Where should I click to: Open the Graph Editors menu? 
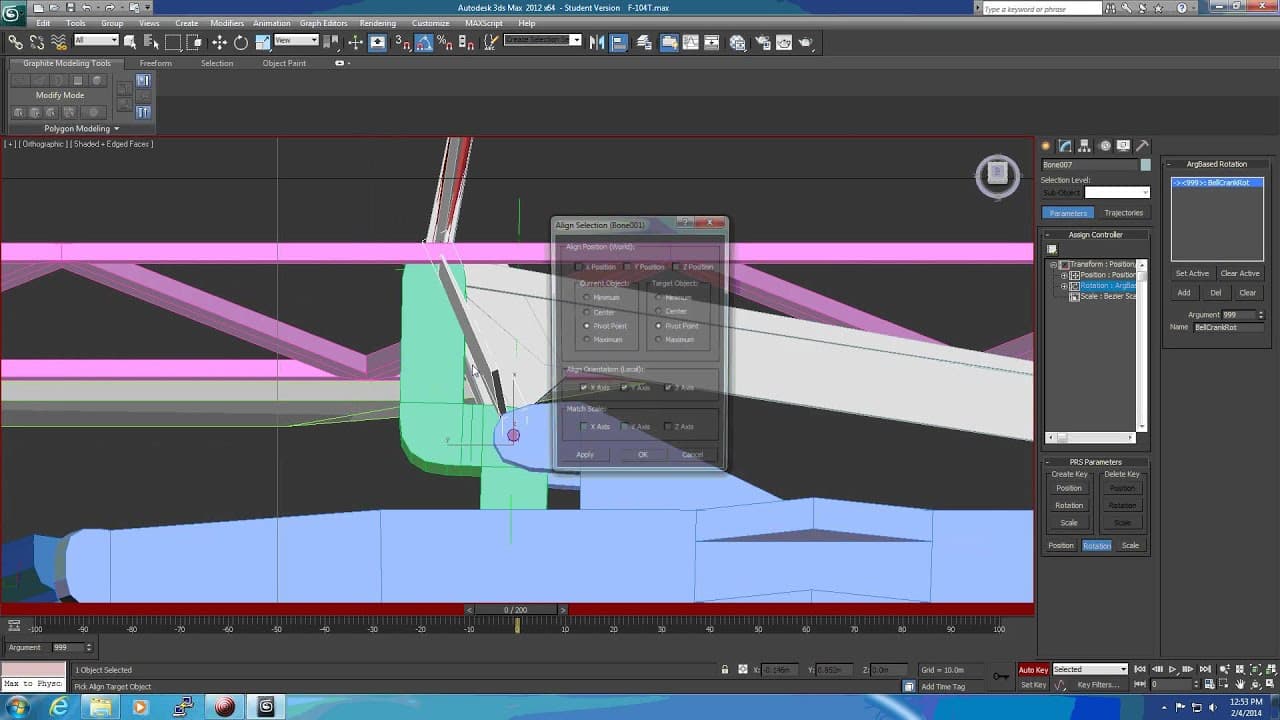click(x=324, y=23)
